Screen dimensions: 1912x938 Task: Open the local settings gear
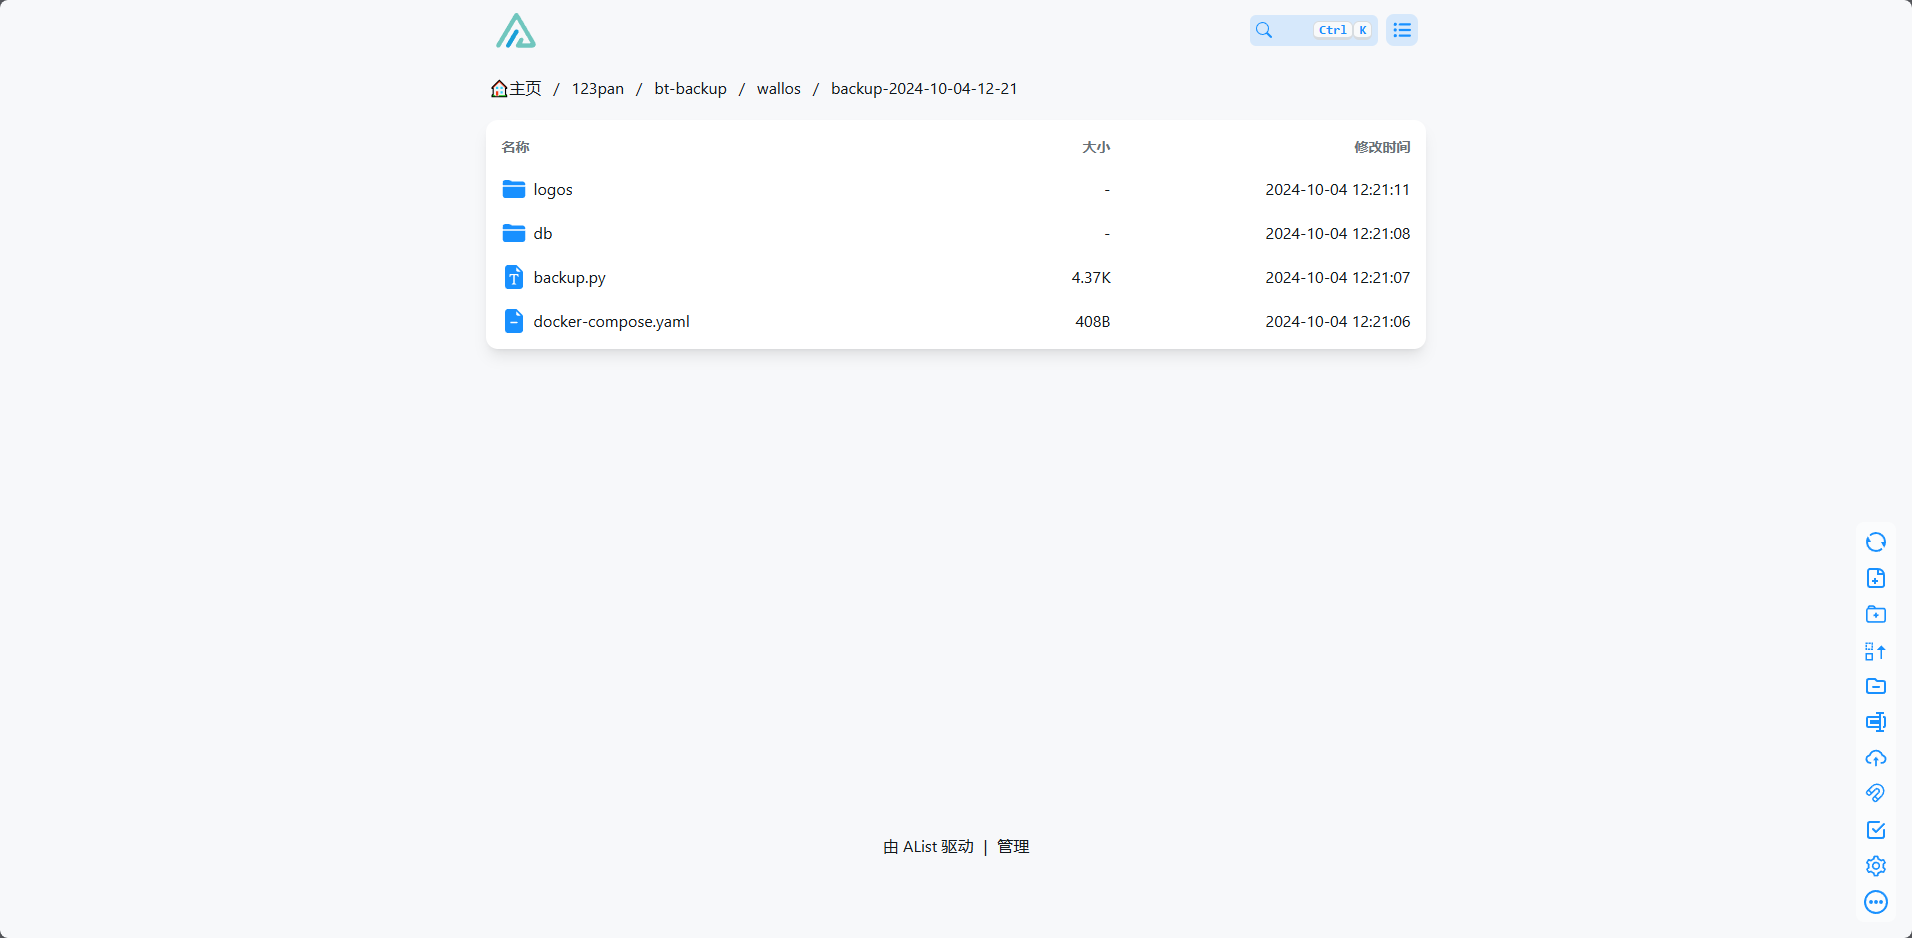click(x=1875, y=866)
